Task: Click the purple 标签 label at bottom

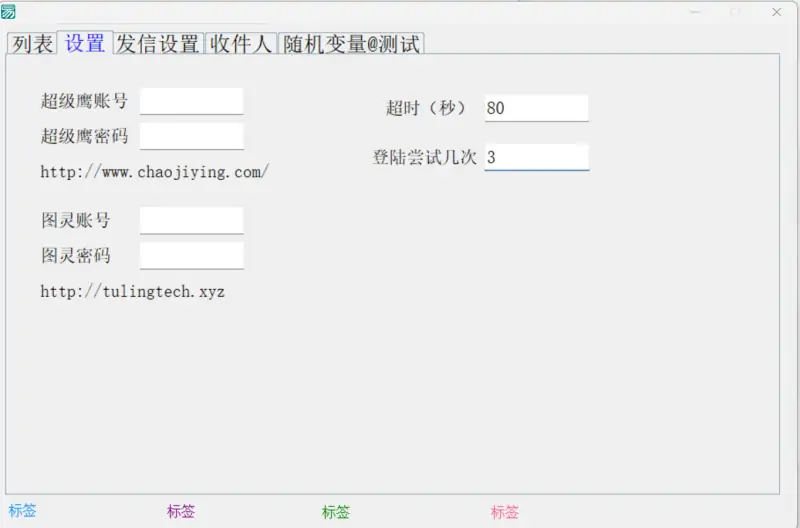Action: tap(181, 512)
